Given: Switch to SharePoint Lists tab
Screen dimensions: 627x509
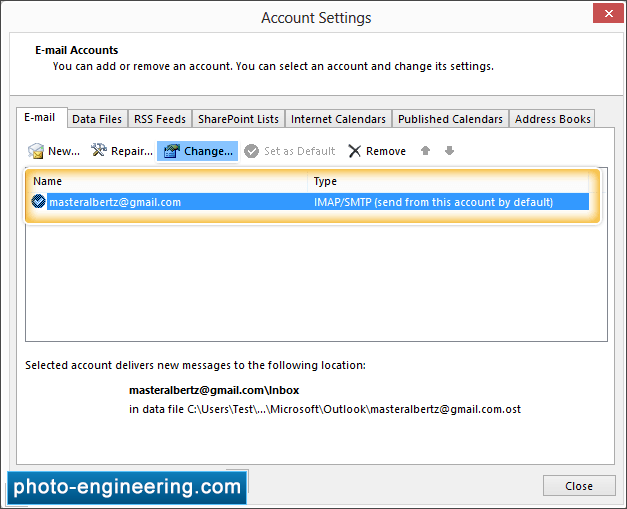Looking at the screenshot, I should (238, 119).
